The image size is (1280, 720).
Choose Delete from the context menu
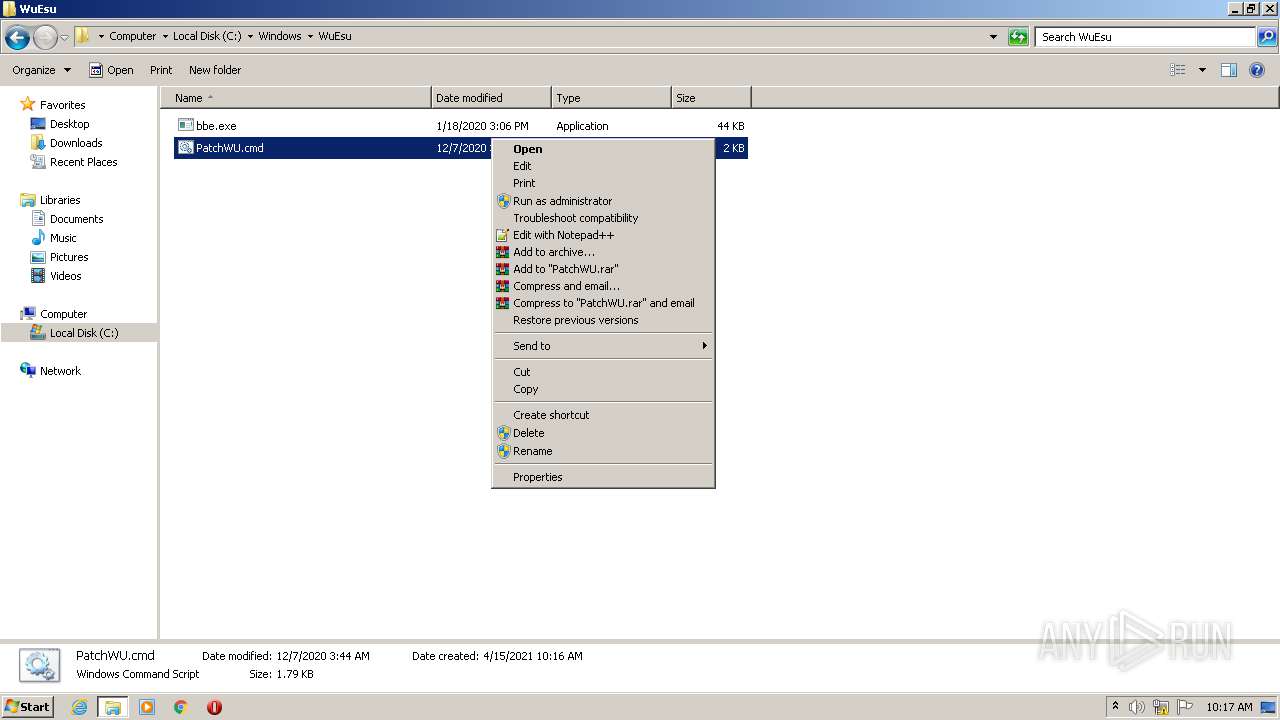603,433
